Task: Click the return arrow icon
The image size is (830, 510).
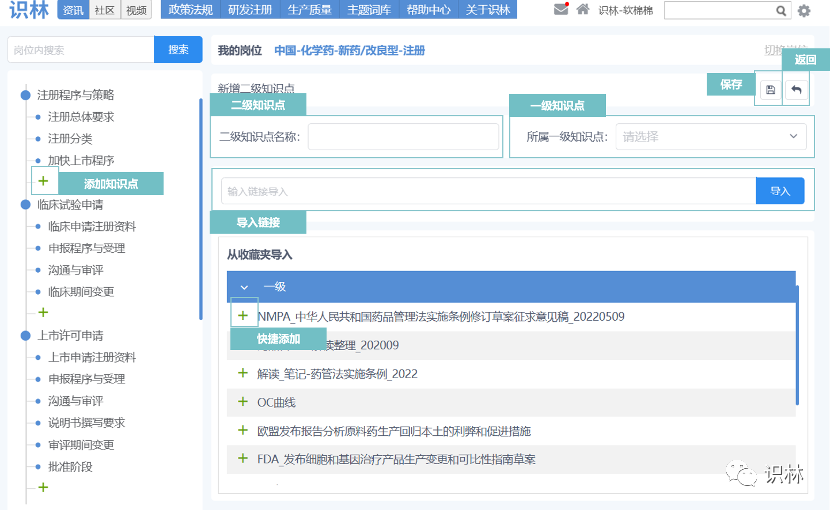Action: tap(796, 90)
